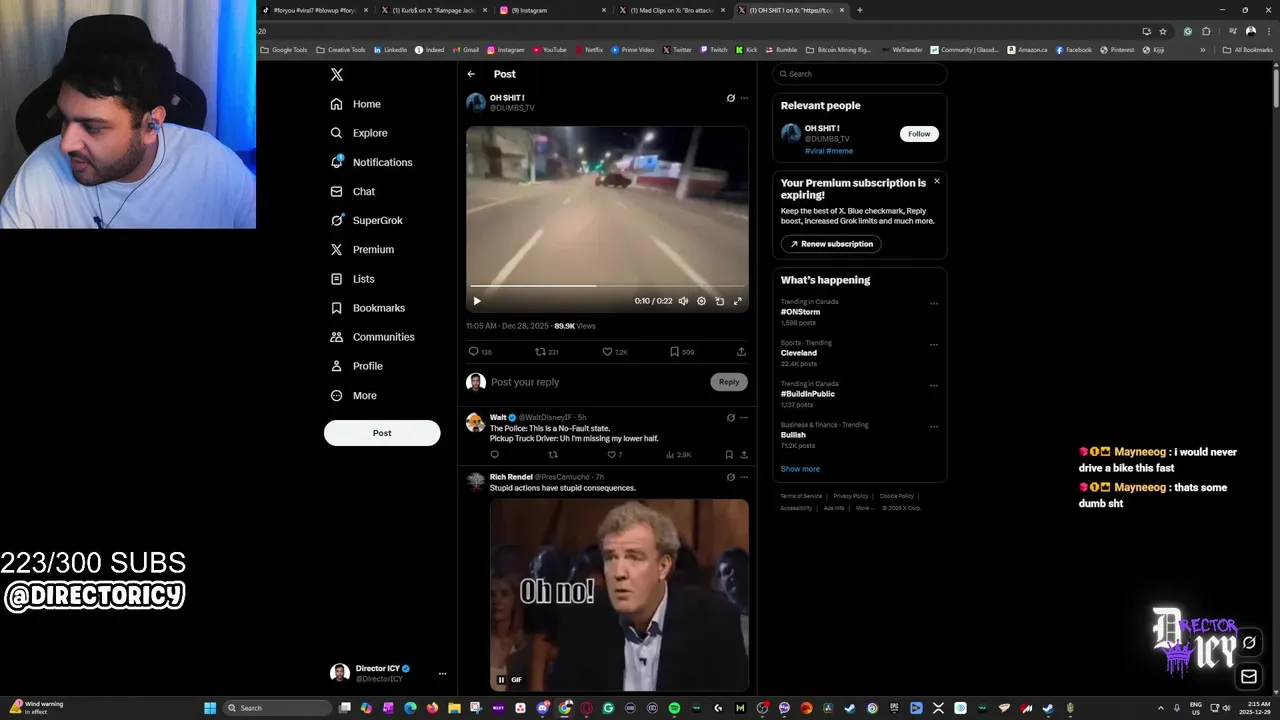Click the X logo home icon
This screenshot has height=720, width=1280.
pyautogui.click(x=337, y=75)
